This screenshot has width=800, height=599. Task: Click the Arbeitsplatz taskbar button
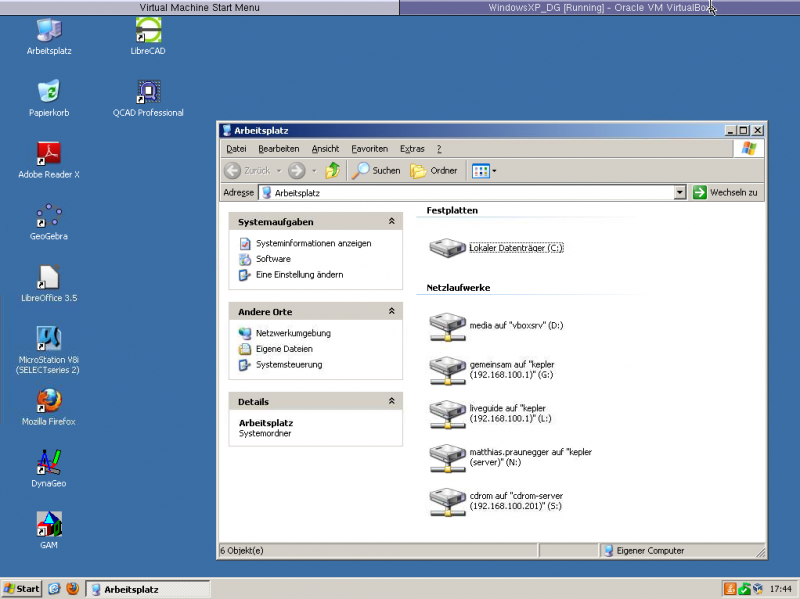click(x=147, y=589)
